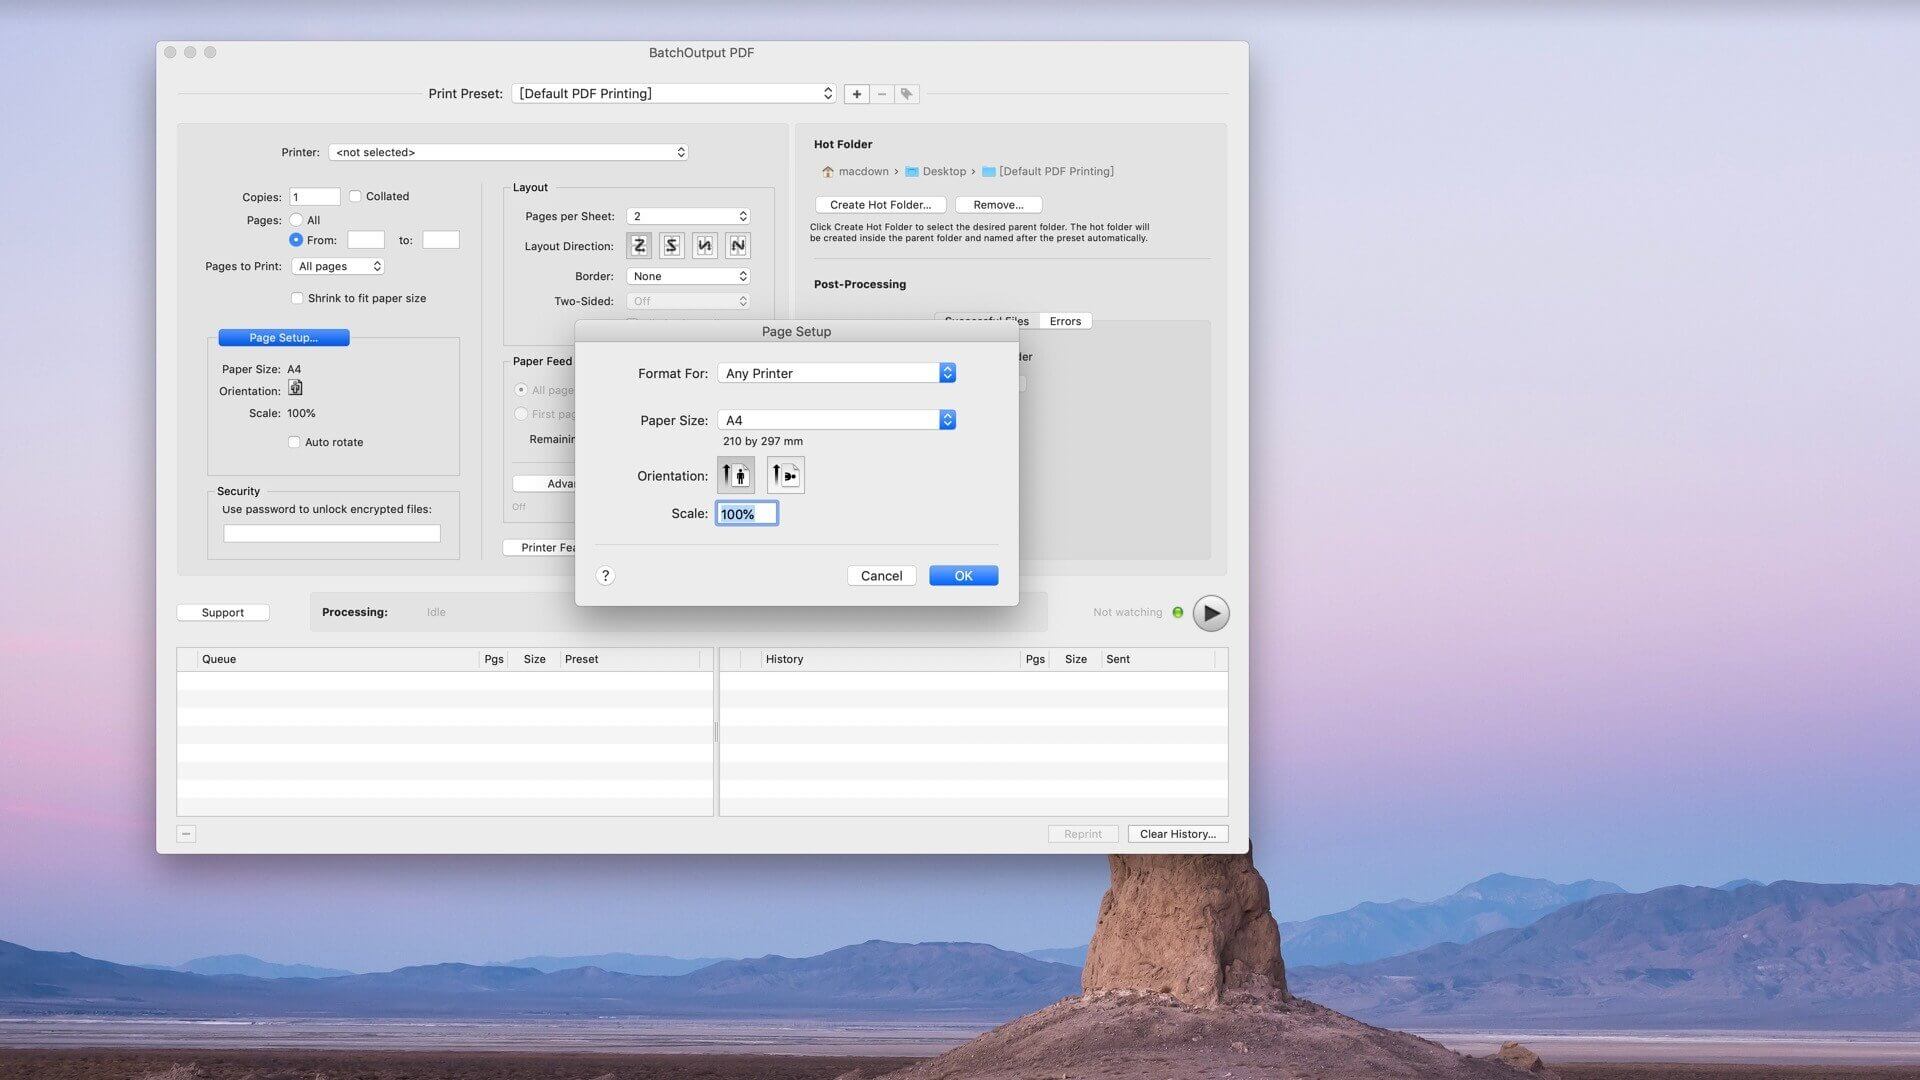Click the queue and history pane divider
Viewport: 1920px width, 1080px height.
tap(716, 732)
